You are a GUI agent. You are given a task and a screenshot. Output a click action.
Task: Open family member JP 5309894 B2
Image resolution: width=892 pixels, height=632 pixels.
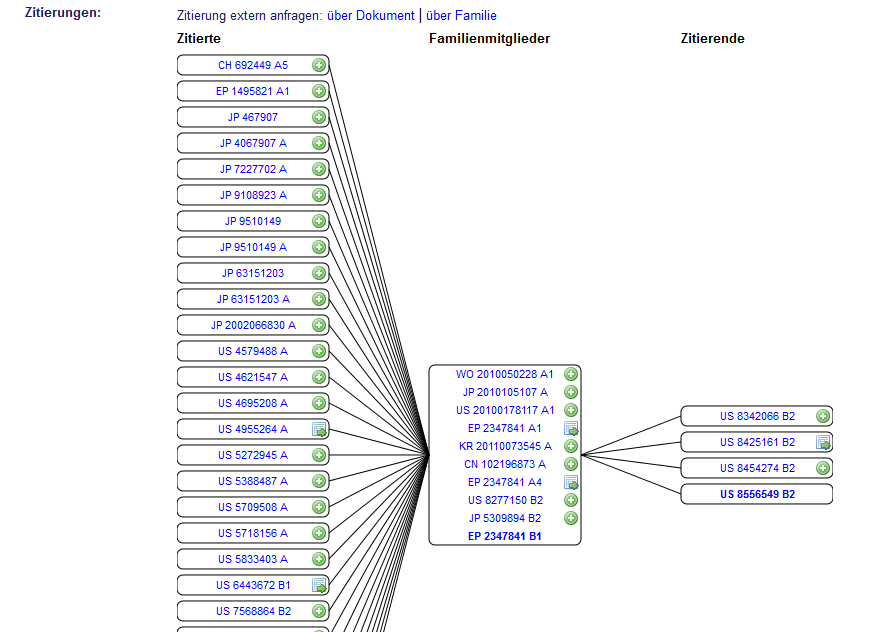[x=505, y=518]
